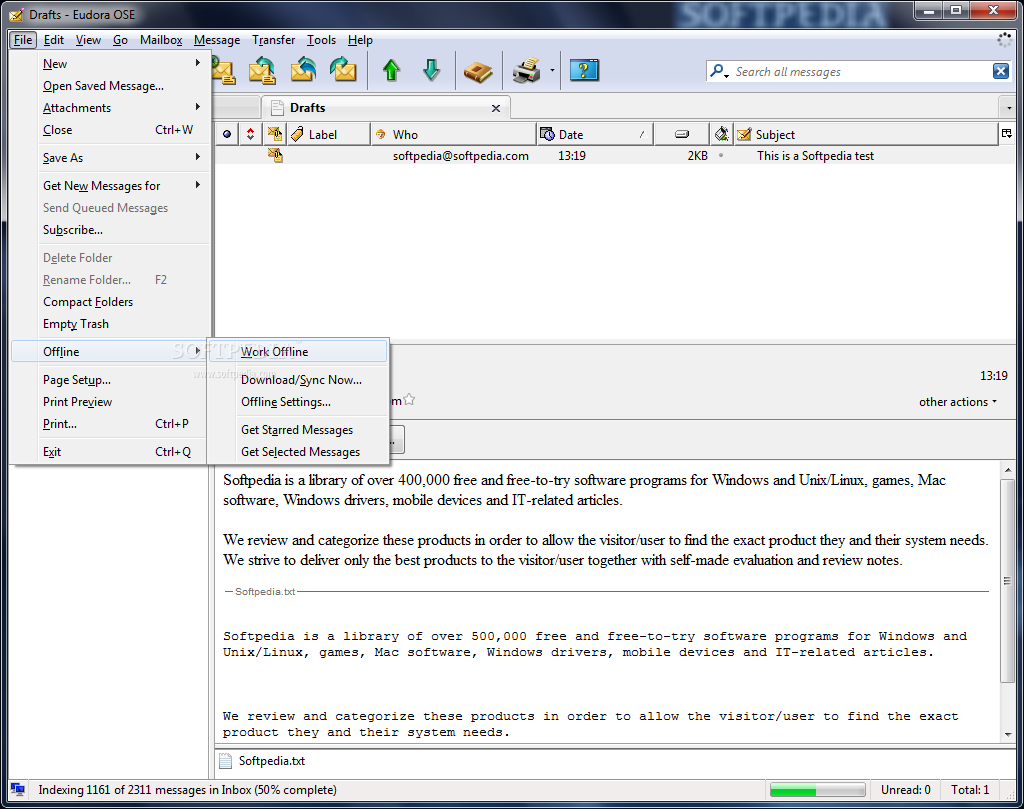Image resolution: width=1024 pixels, height=809 pixels.
Task: Choose Get Starred Messages
Action: pyautogui.click(x=298, y=430)
